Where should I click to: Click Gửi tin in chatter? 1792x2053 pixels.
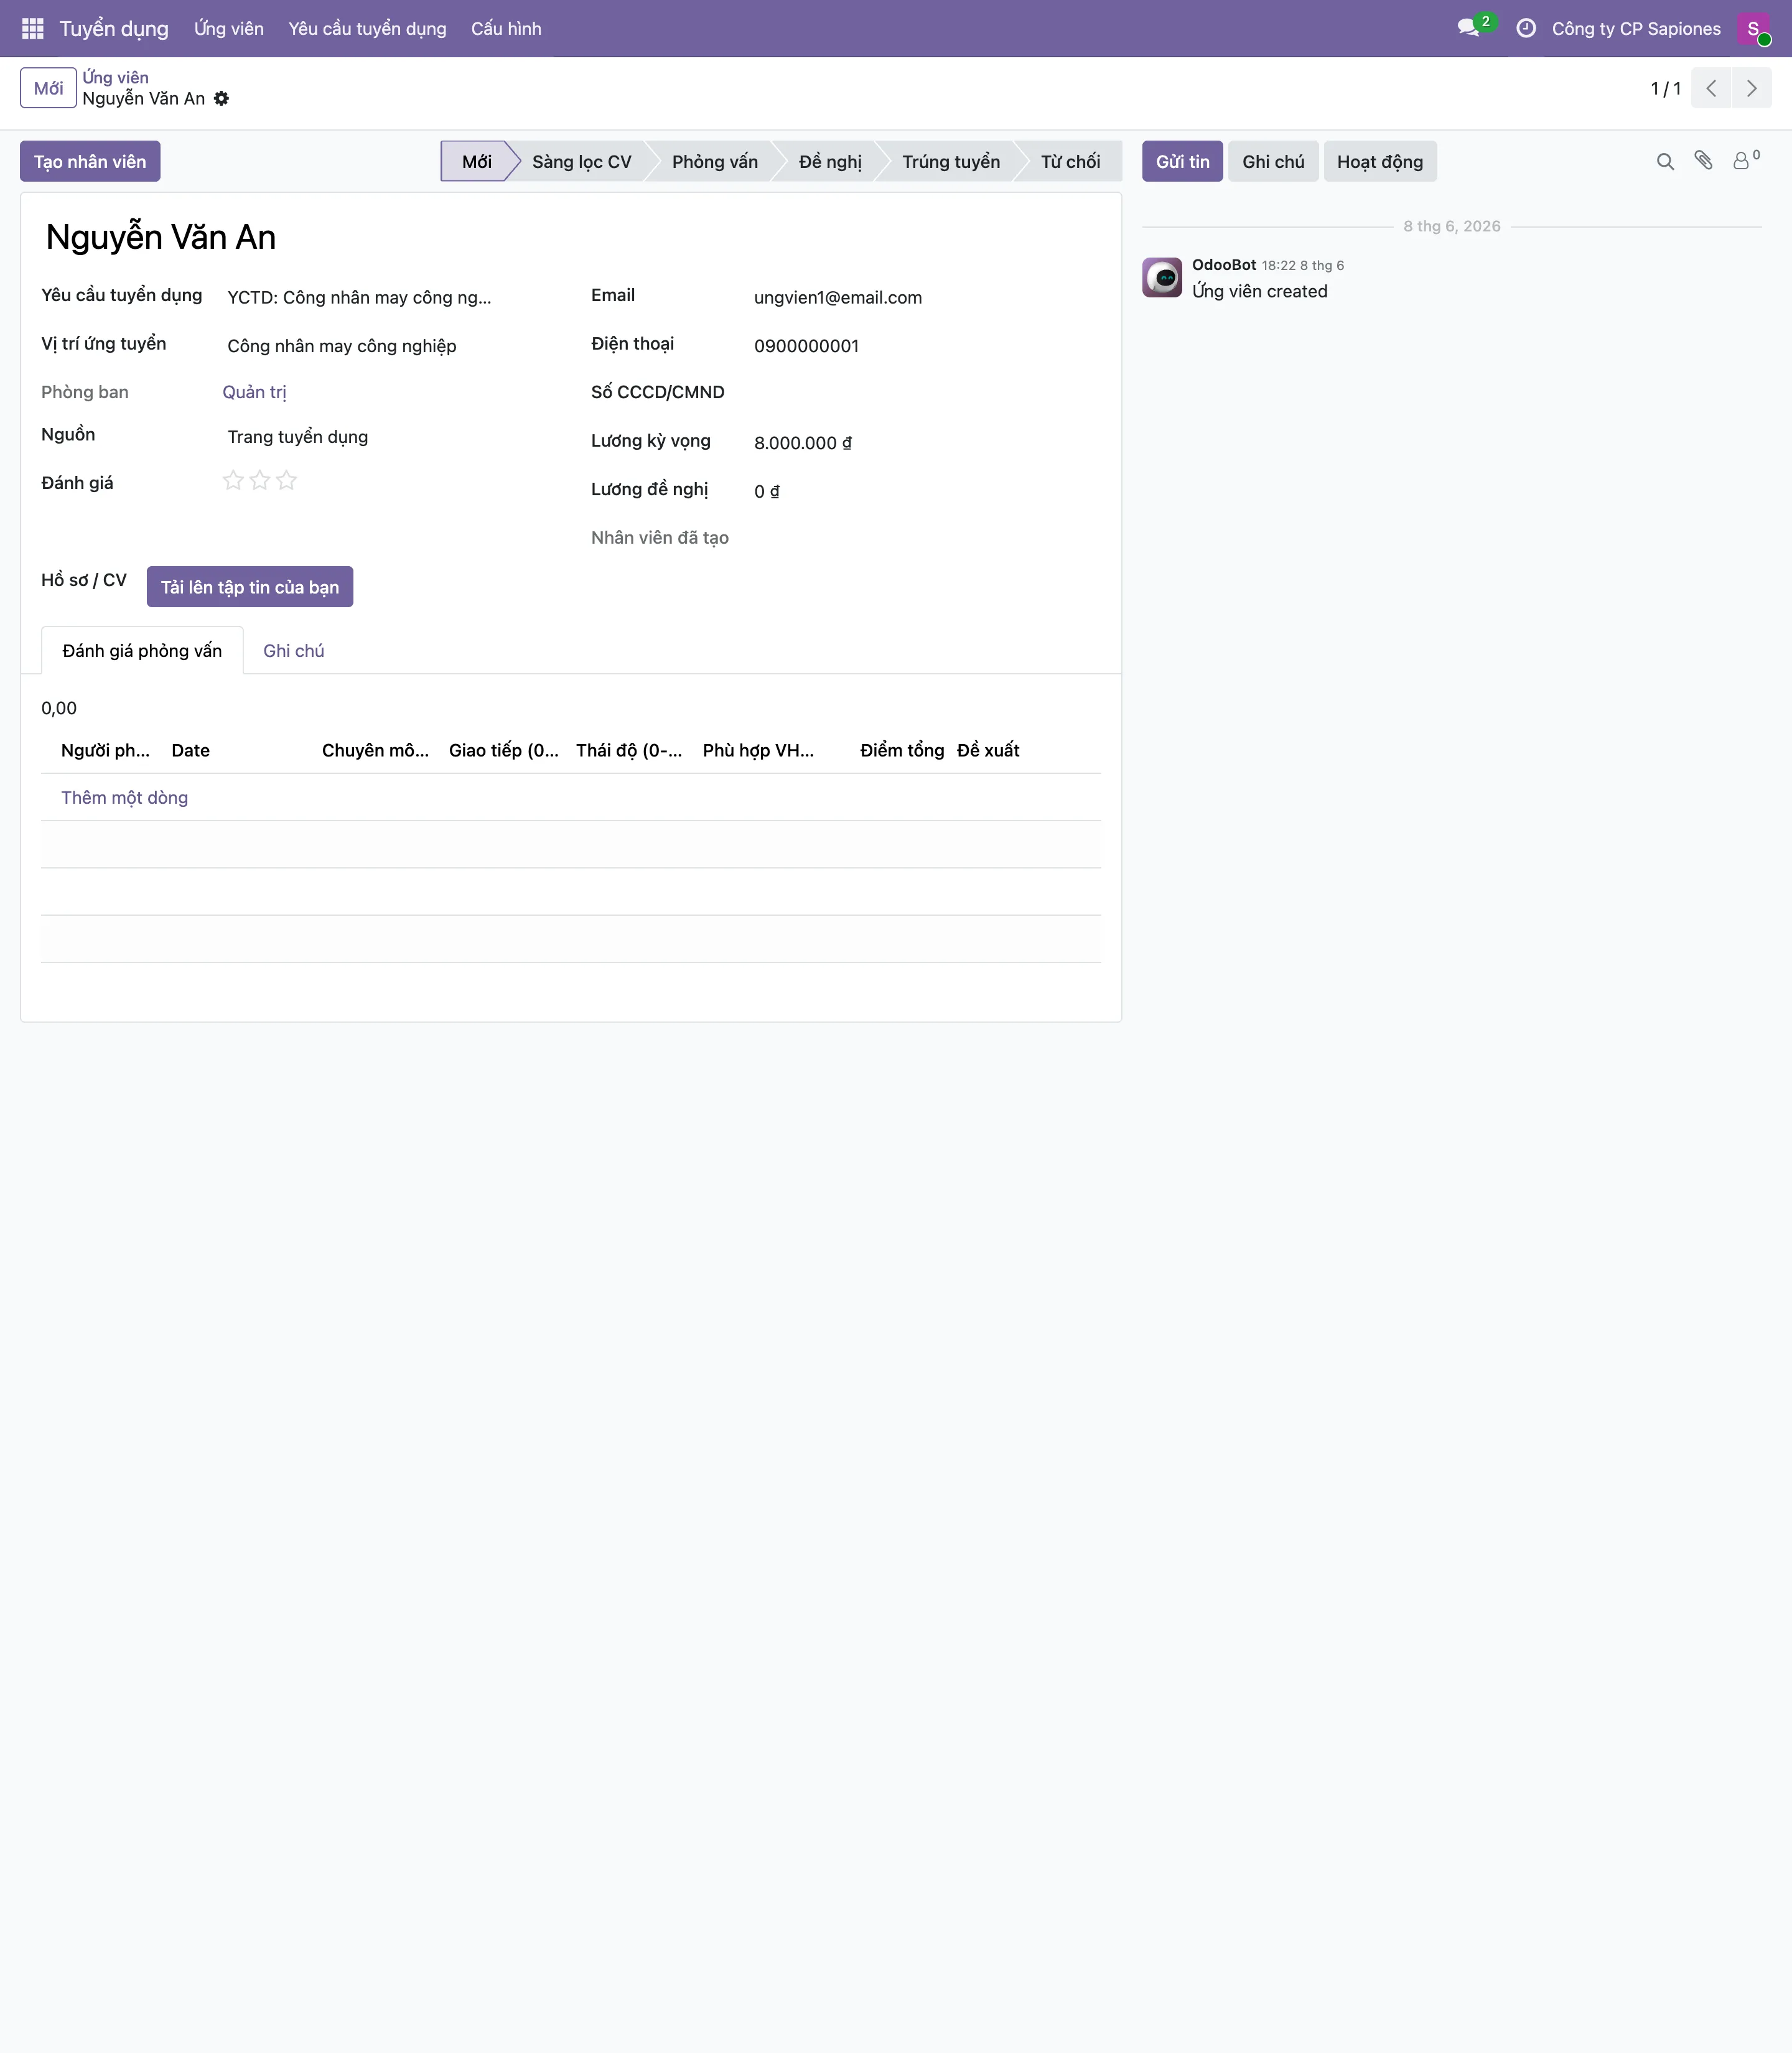click(x=1183, y=162)
